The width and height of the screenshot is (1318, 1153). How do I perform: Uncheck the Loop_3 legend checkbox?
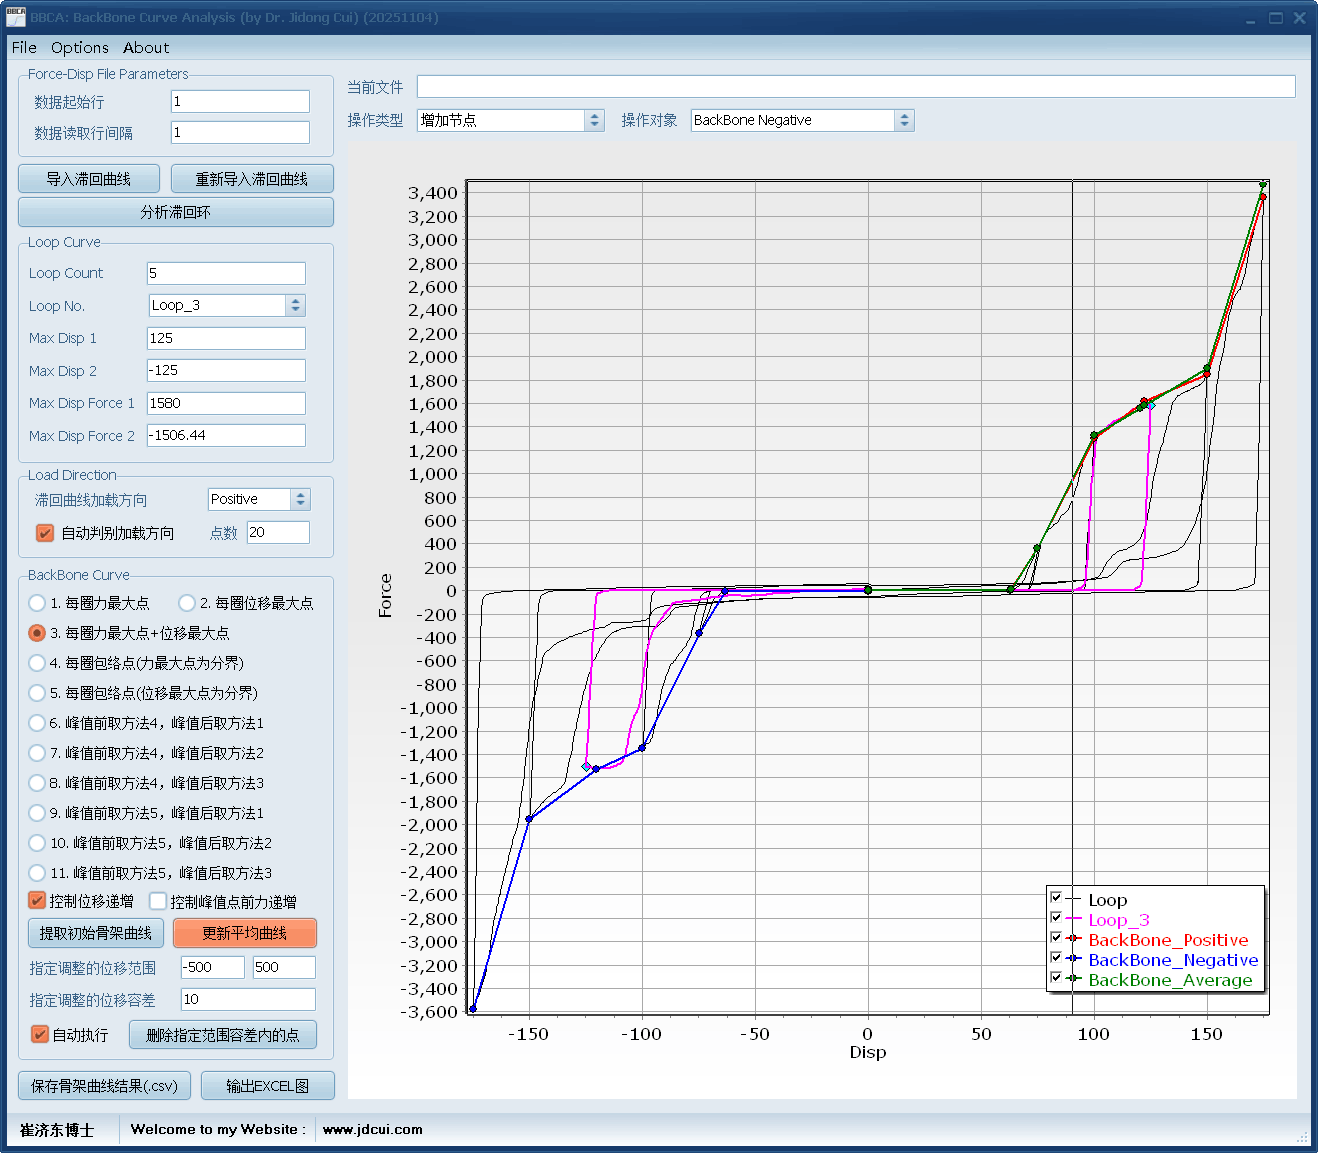pyautogui.click(x=1056, y=918)
